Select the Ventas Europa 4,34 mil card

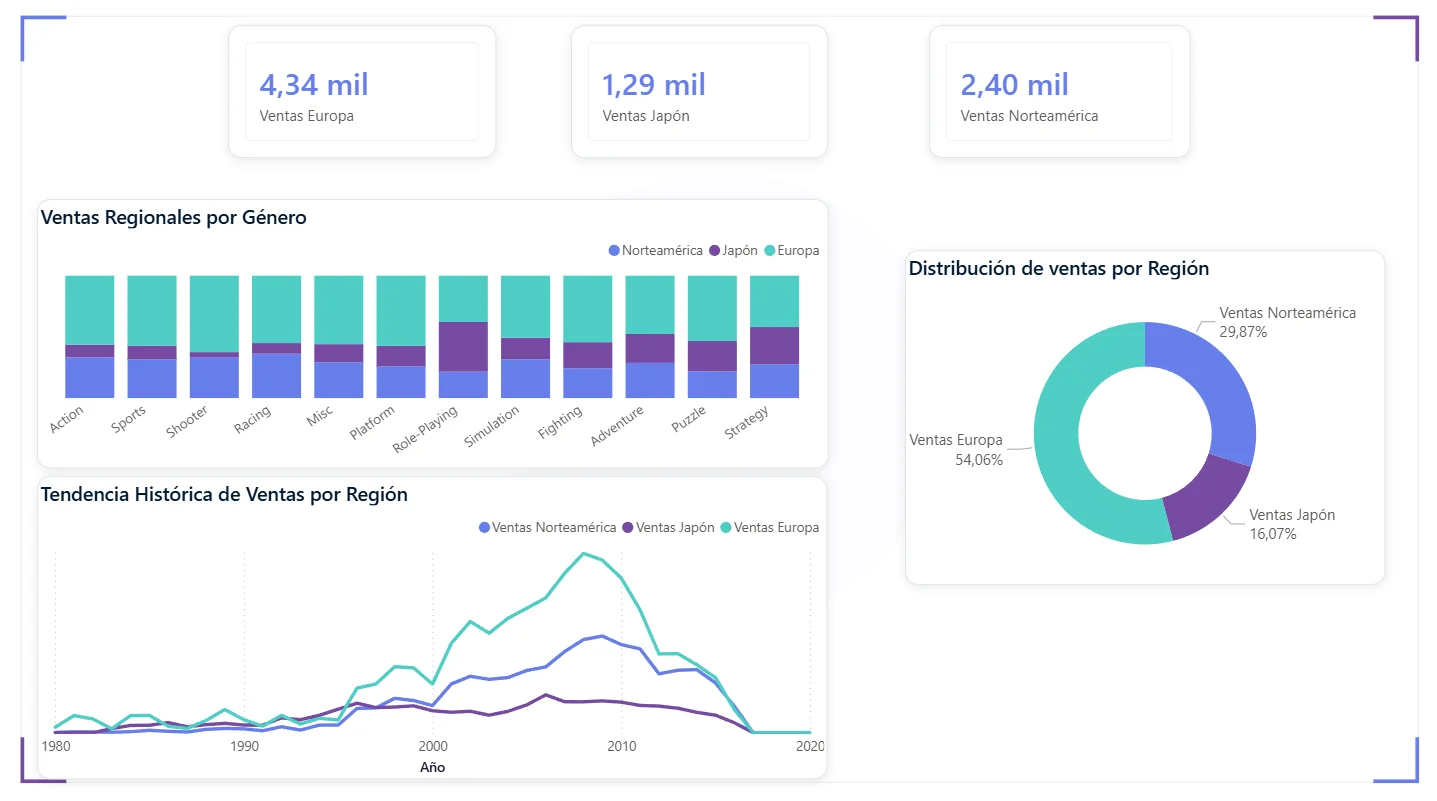tap(361, 91)
